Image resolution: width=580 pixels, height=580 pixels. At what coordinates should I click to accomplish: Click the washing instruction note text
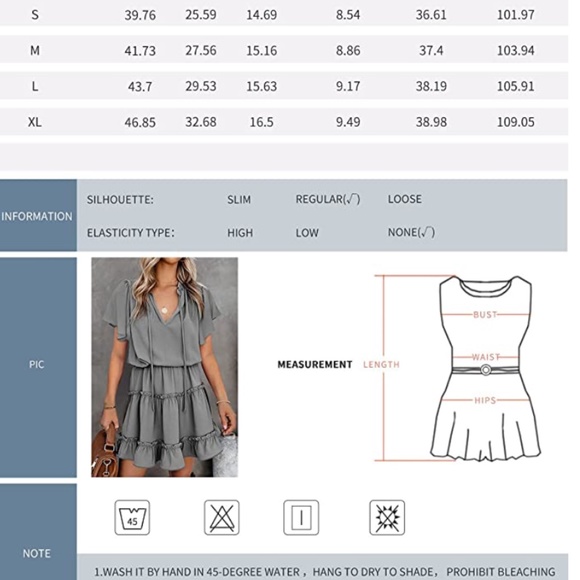[x=324, y=572]
